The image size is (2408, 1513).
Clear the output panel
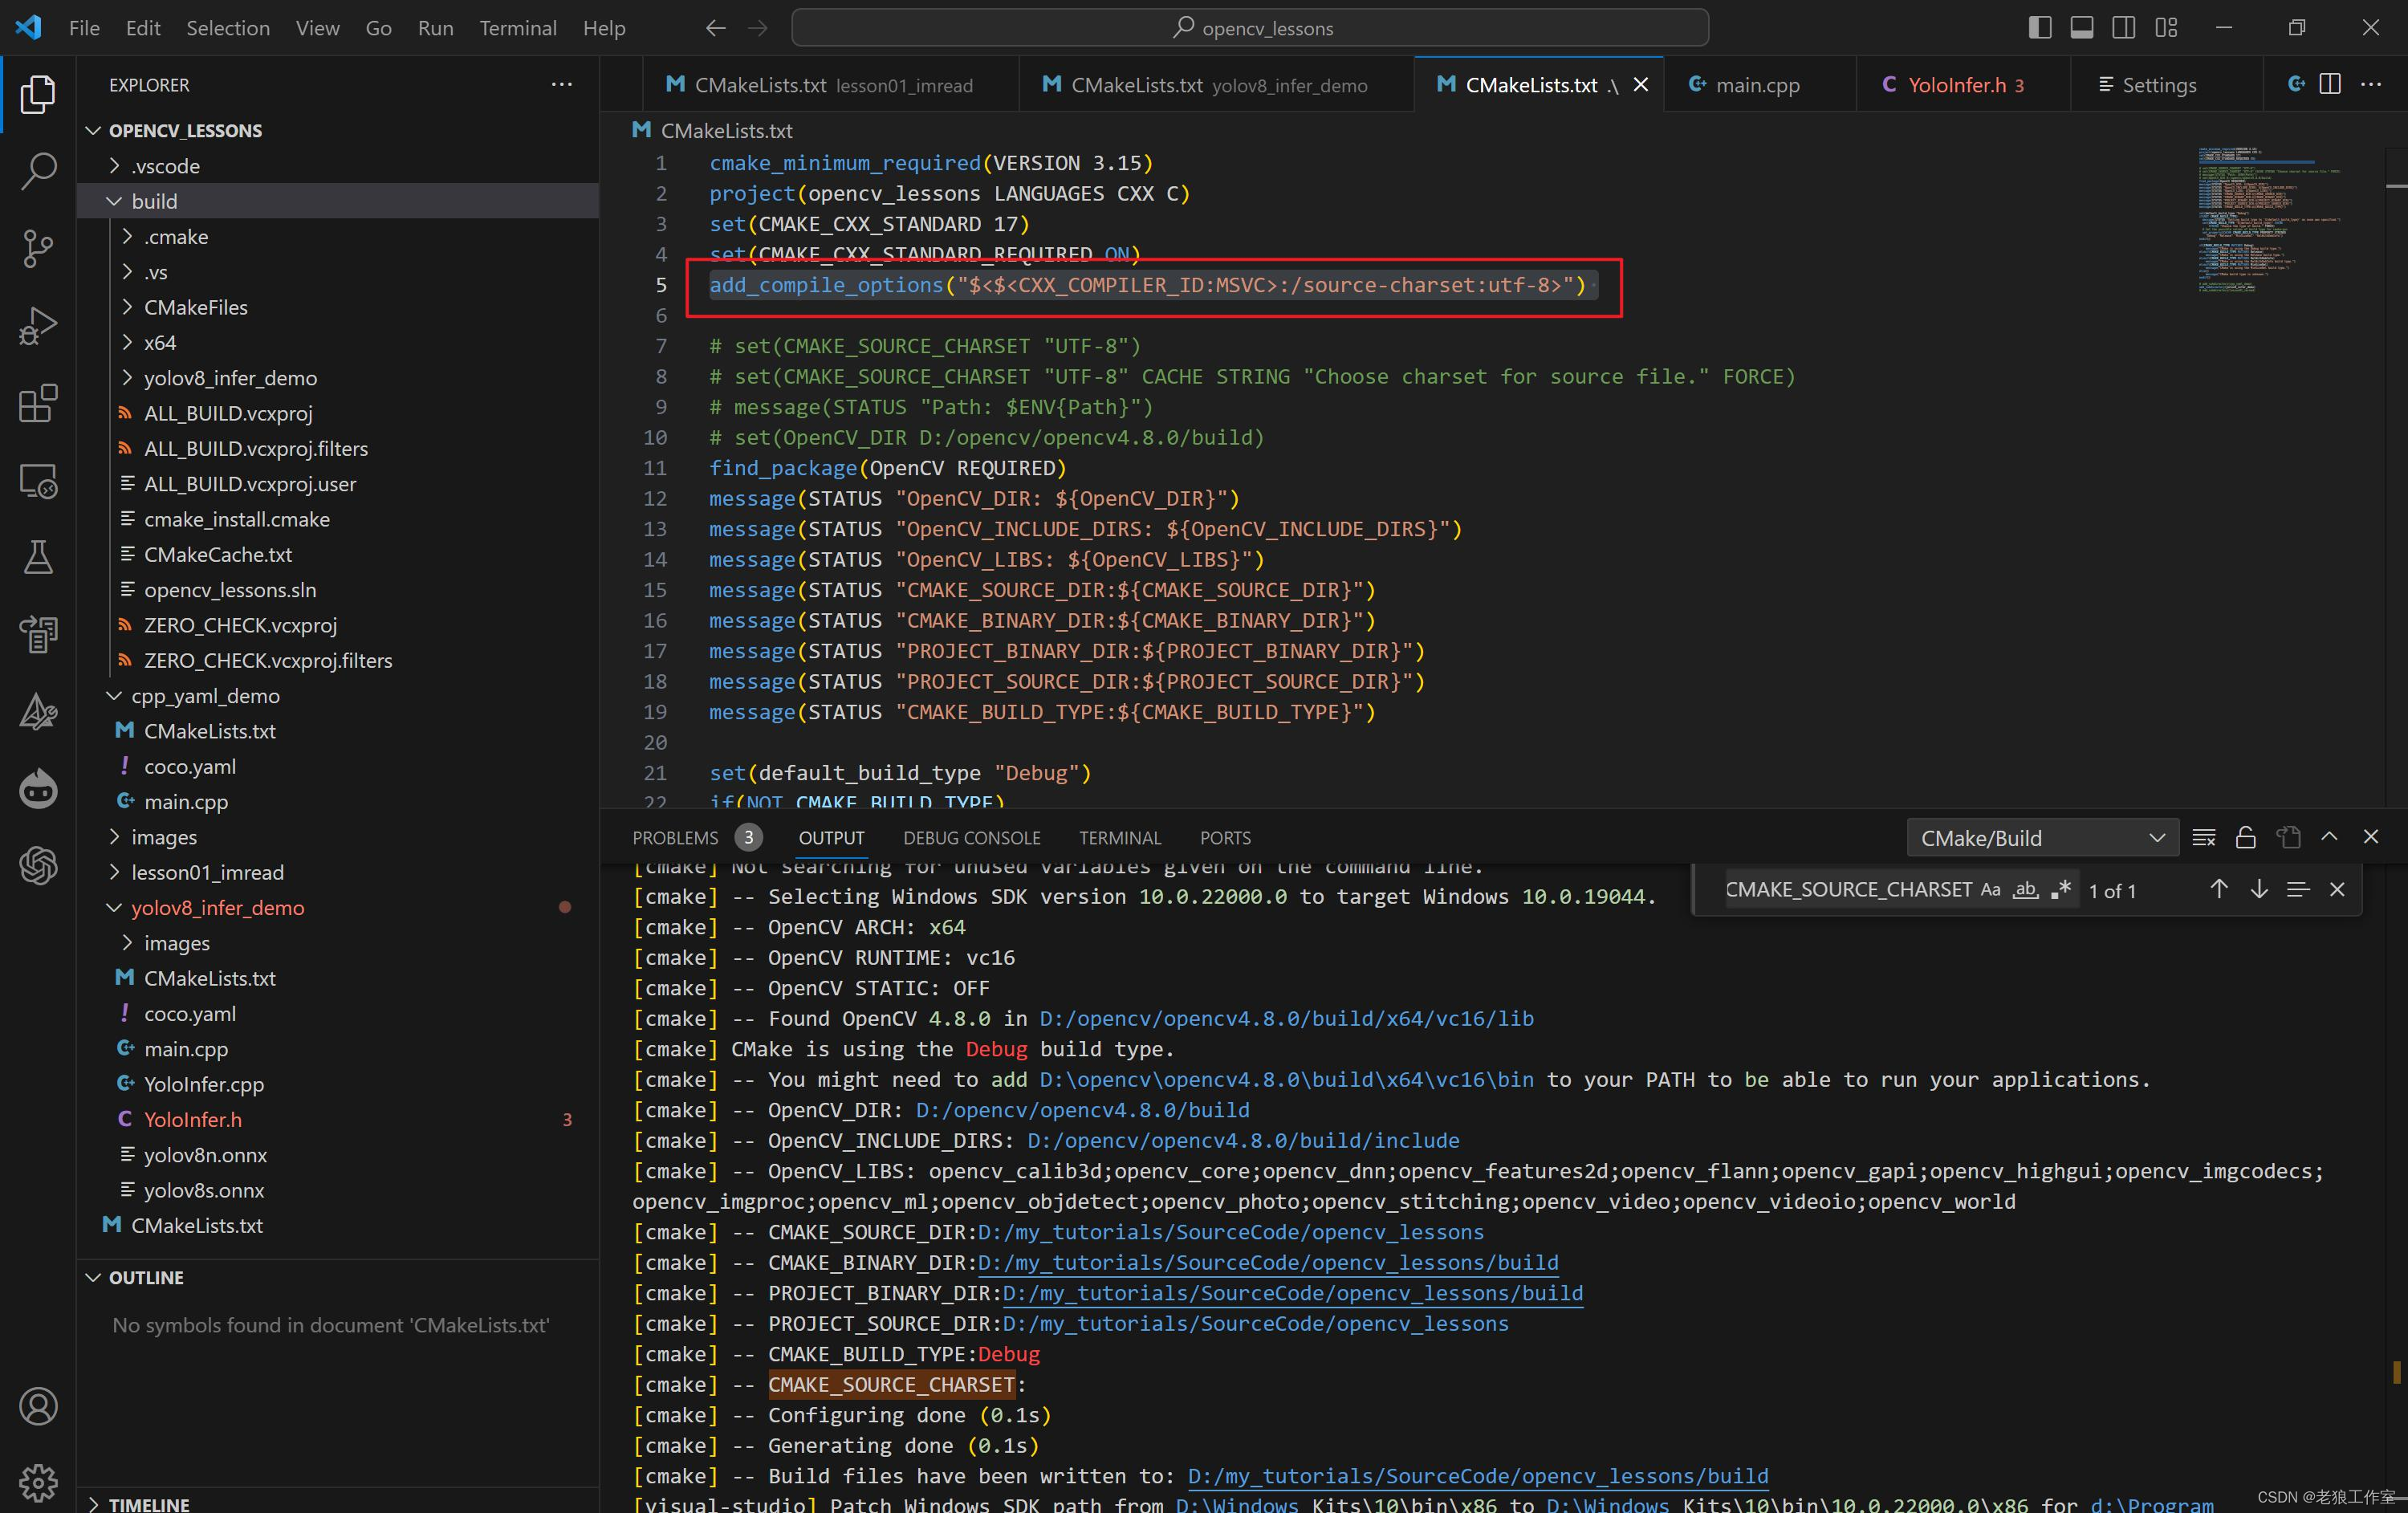click(x=2203, y=838)
